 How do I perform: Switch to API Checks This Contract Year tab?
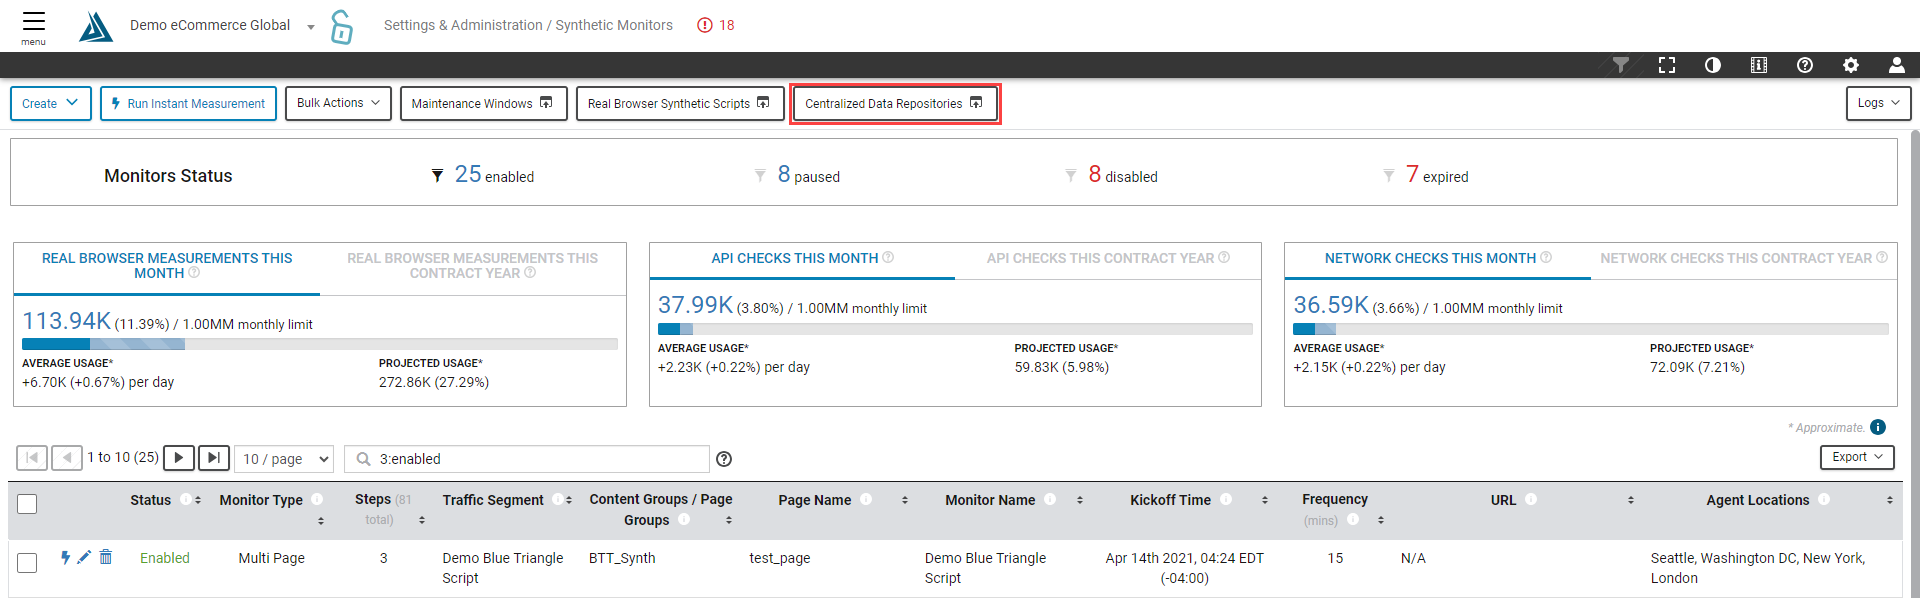coord(1107,258)
